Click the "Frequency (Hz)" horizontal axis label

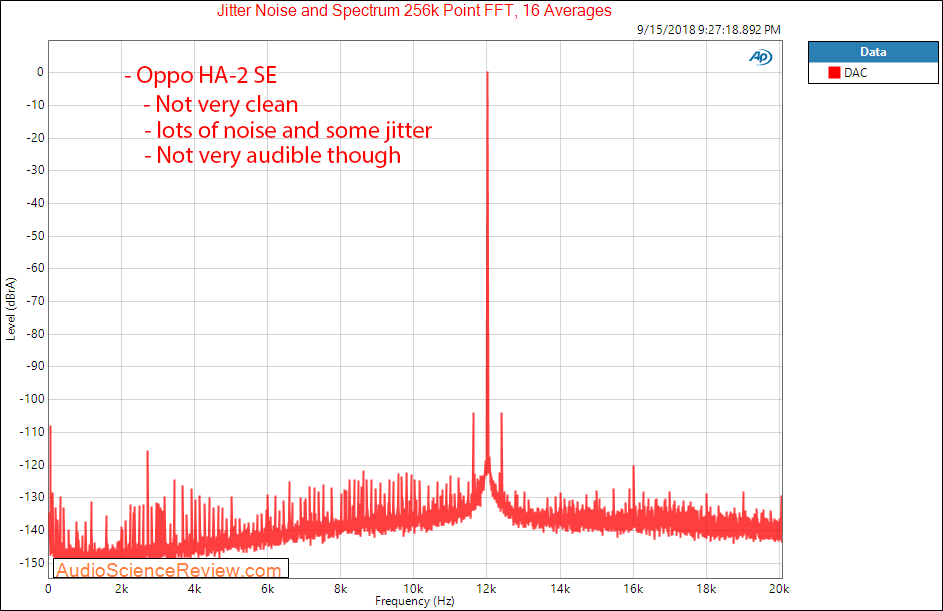point(414,601)
